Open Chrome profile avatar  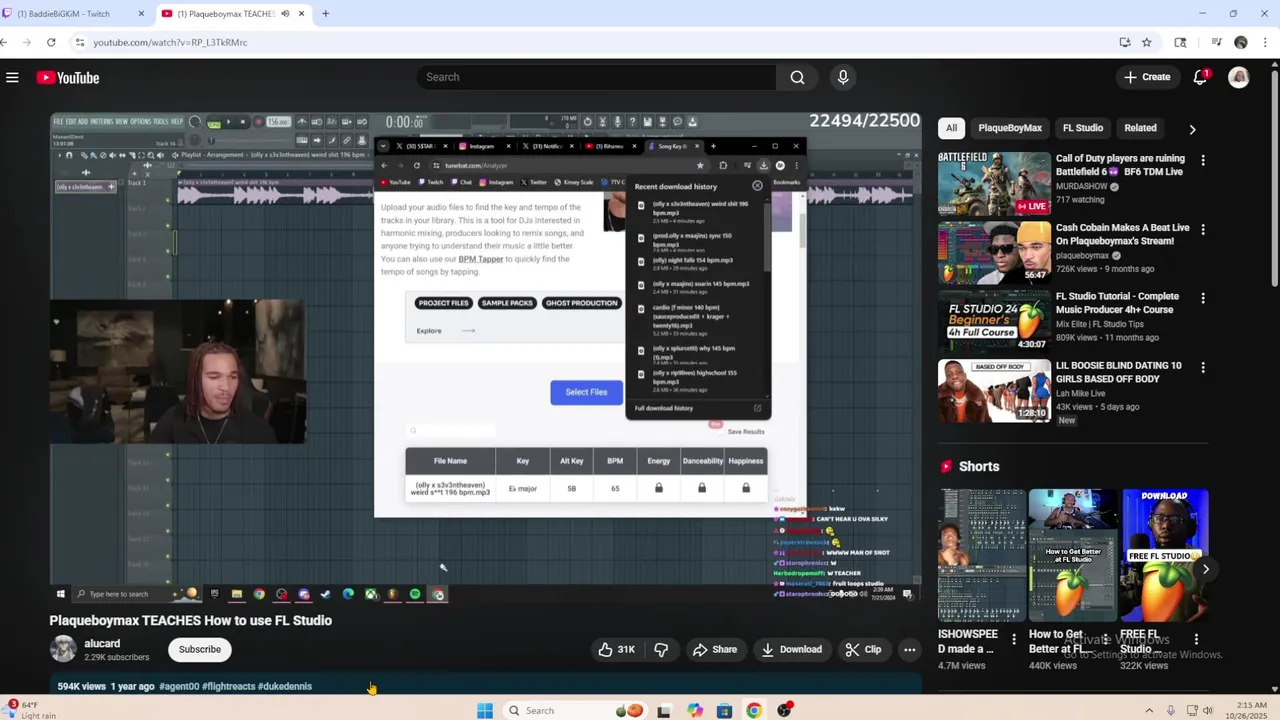coord(1241,42)
